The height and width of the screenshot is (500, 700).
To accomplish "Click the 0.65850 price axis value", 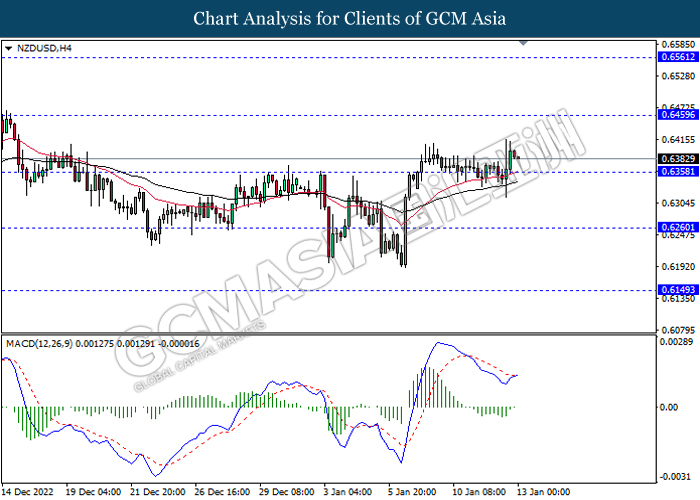I will (x=678, y=45).
